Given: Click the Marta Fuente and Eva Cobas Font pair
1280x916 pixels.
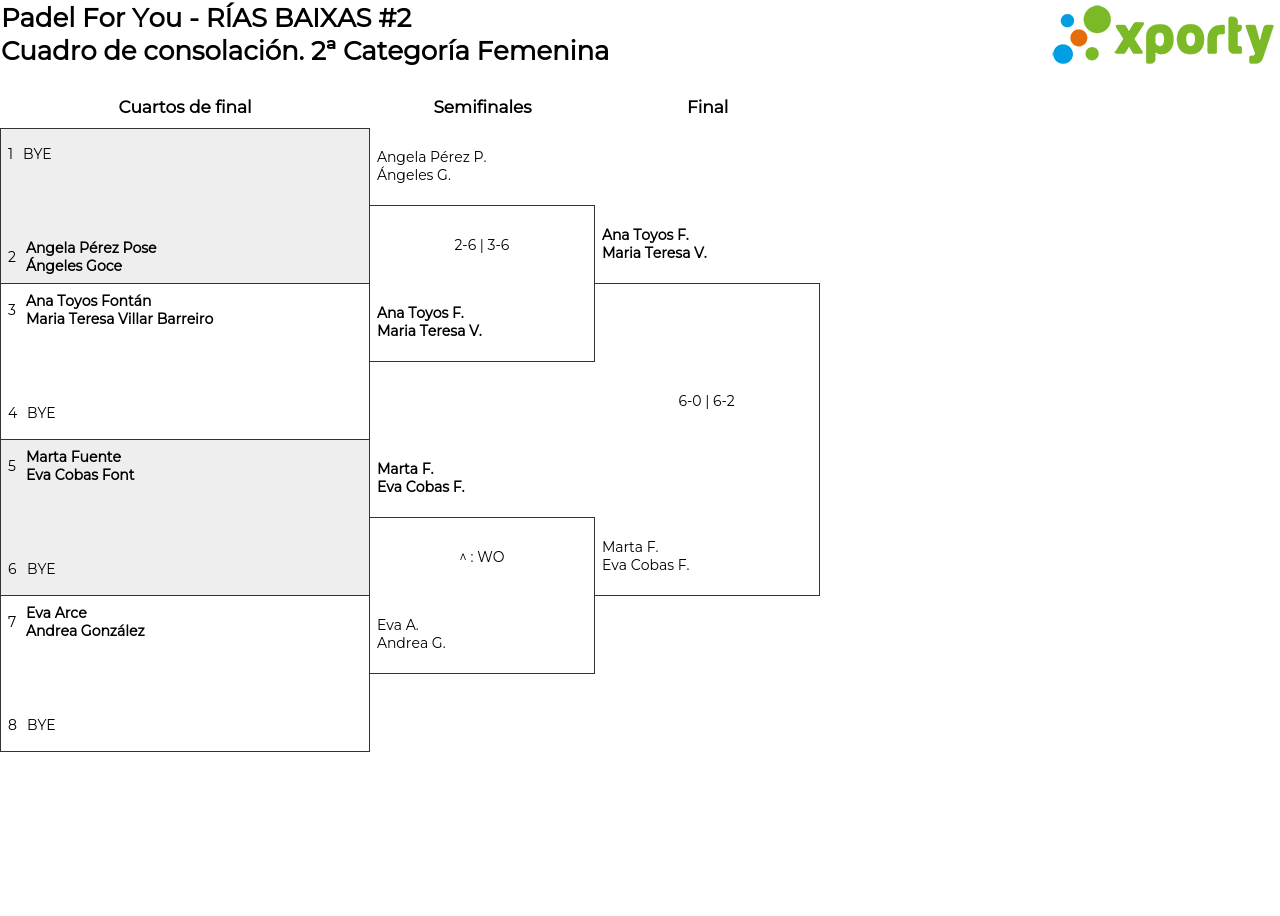Looking at the screenshot, I should (x=80, y=466).
